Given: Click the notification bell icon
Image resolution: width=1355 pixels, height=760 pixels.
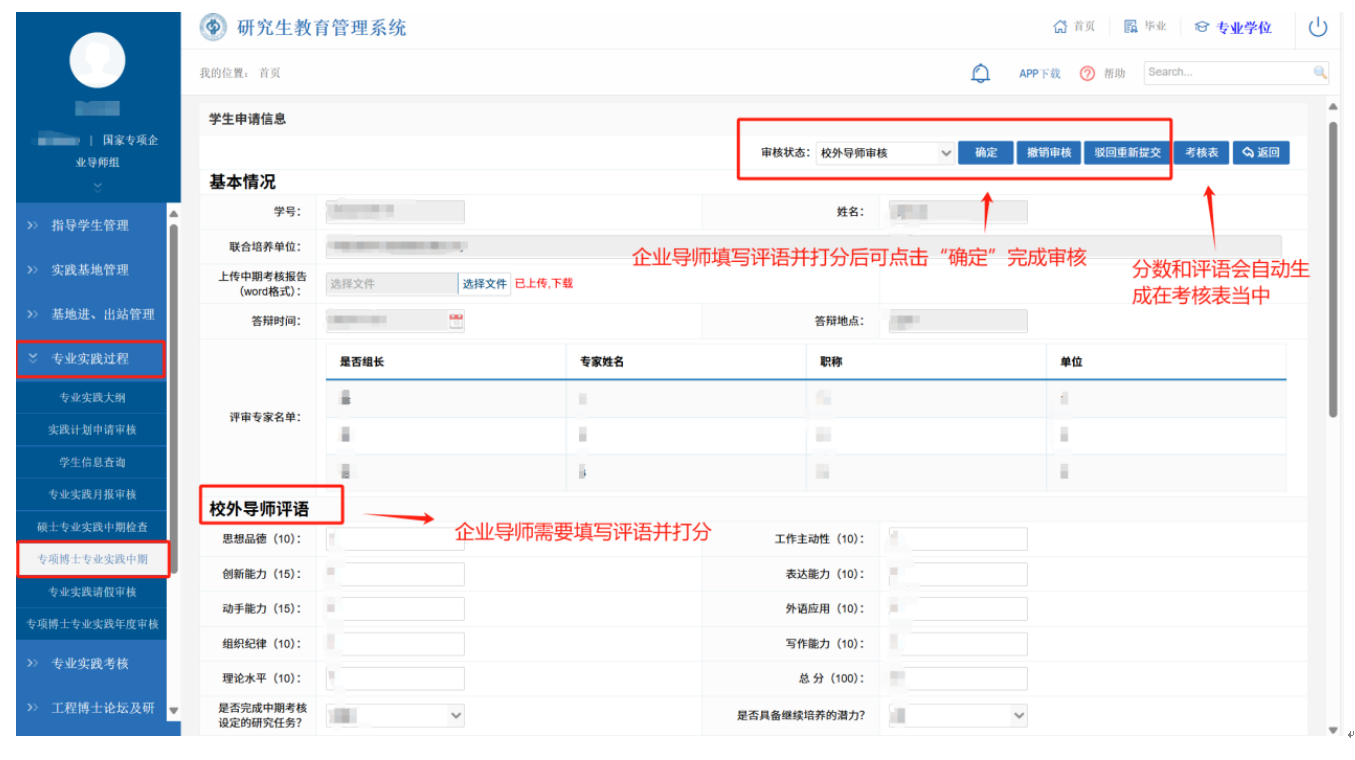Looking at the screenshot, I should coord(981,73).
